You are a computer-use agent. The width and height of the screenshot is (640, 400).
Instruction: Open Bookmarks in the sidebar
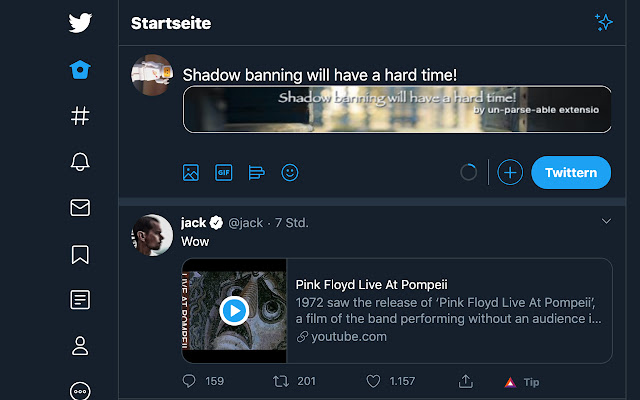point(81,254)
